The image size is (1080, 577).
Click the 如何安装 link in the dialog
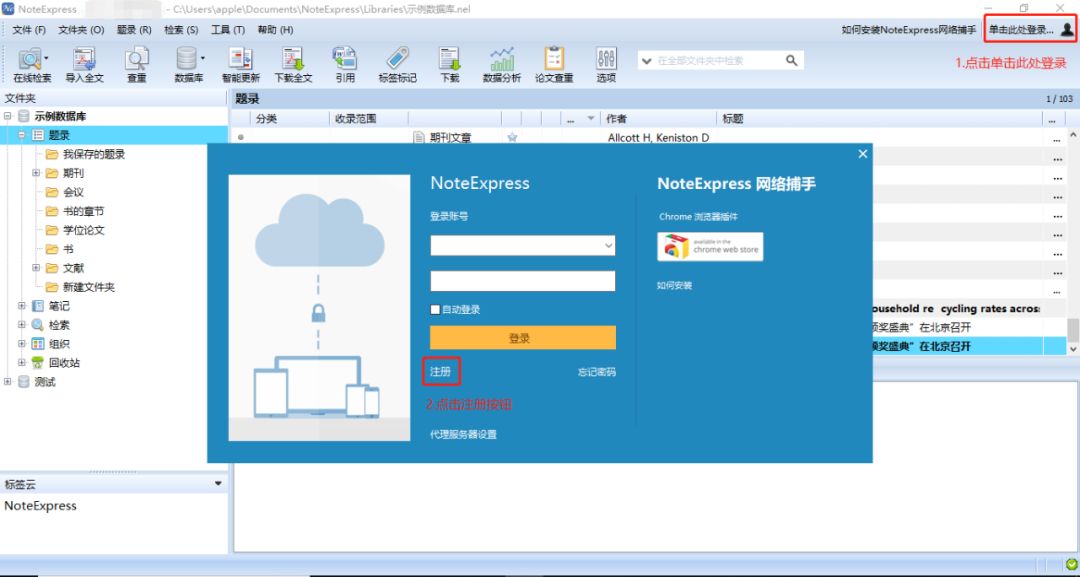point(674,285)
